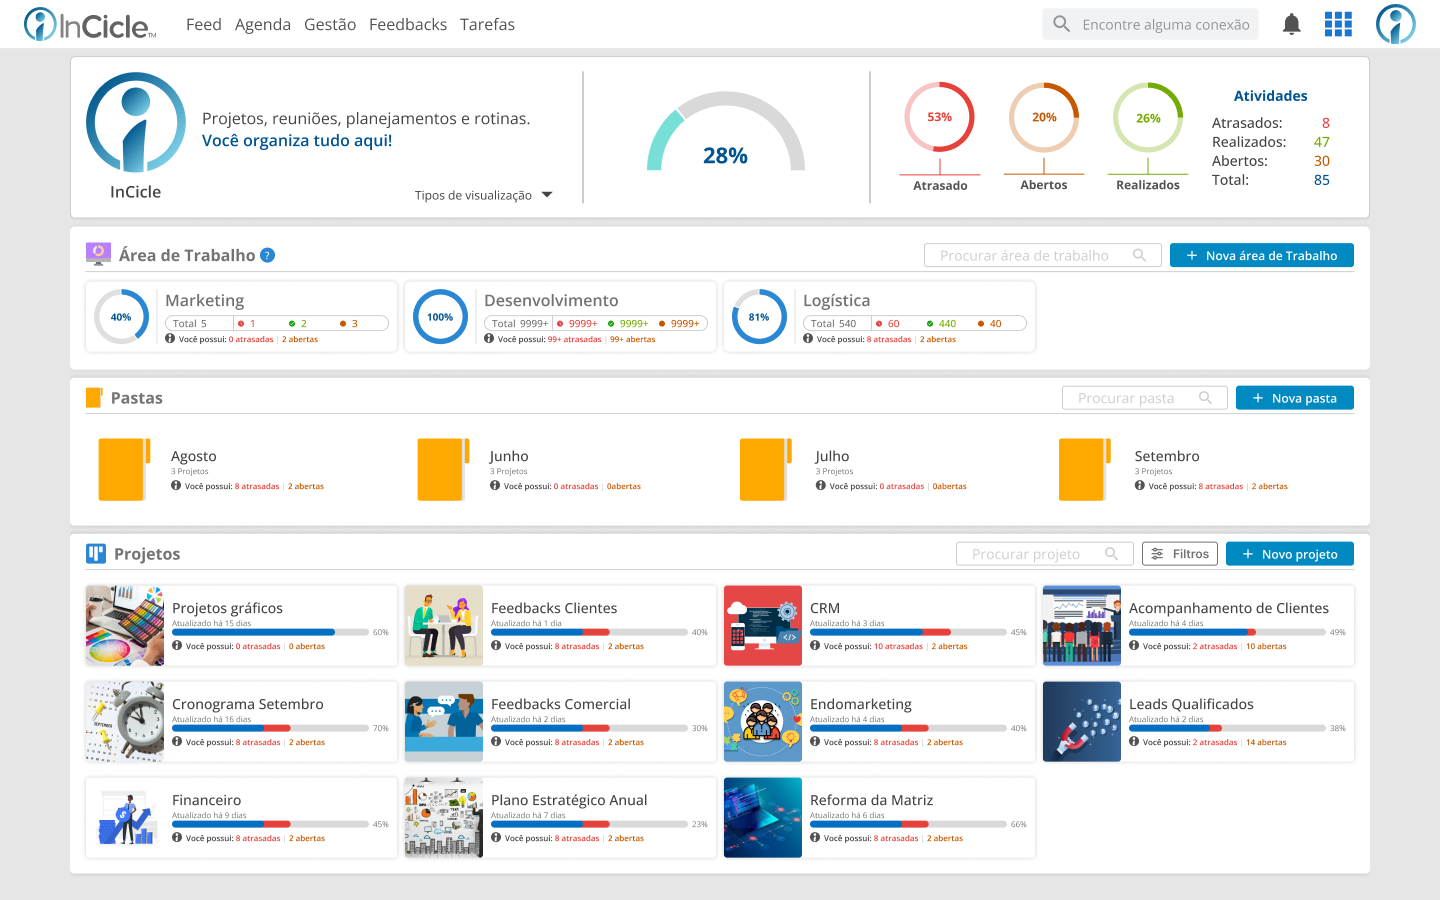Open the apps grid icon
This screenshot has height=900, width=1440.
(x=1338, y=24)
